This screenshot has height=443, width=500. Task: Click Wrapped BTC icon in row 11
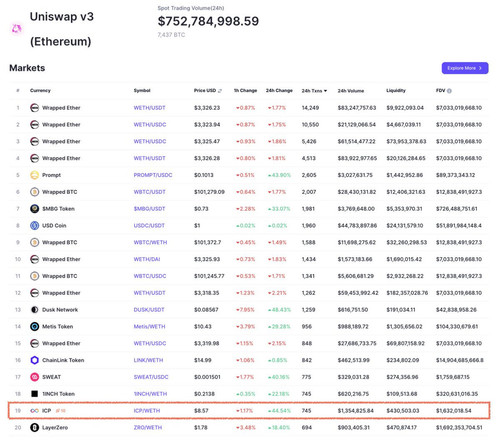(x=34, y=276)
